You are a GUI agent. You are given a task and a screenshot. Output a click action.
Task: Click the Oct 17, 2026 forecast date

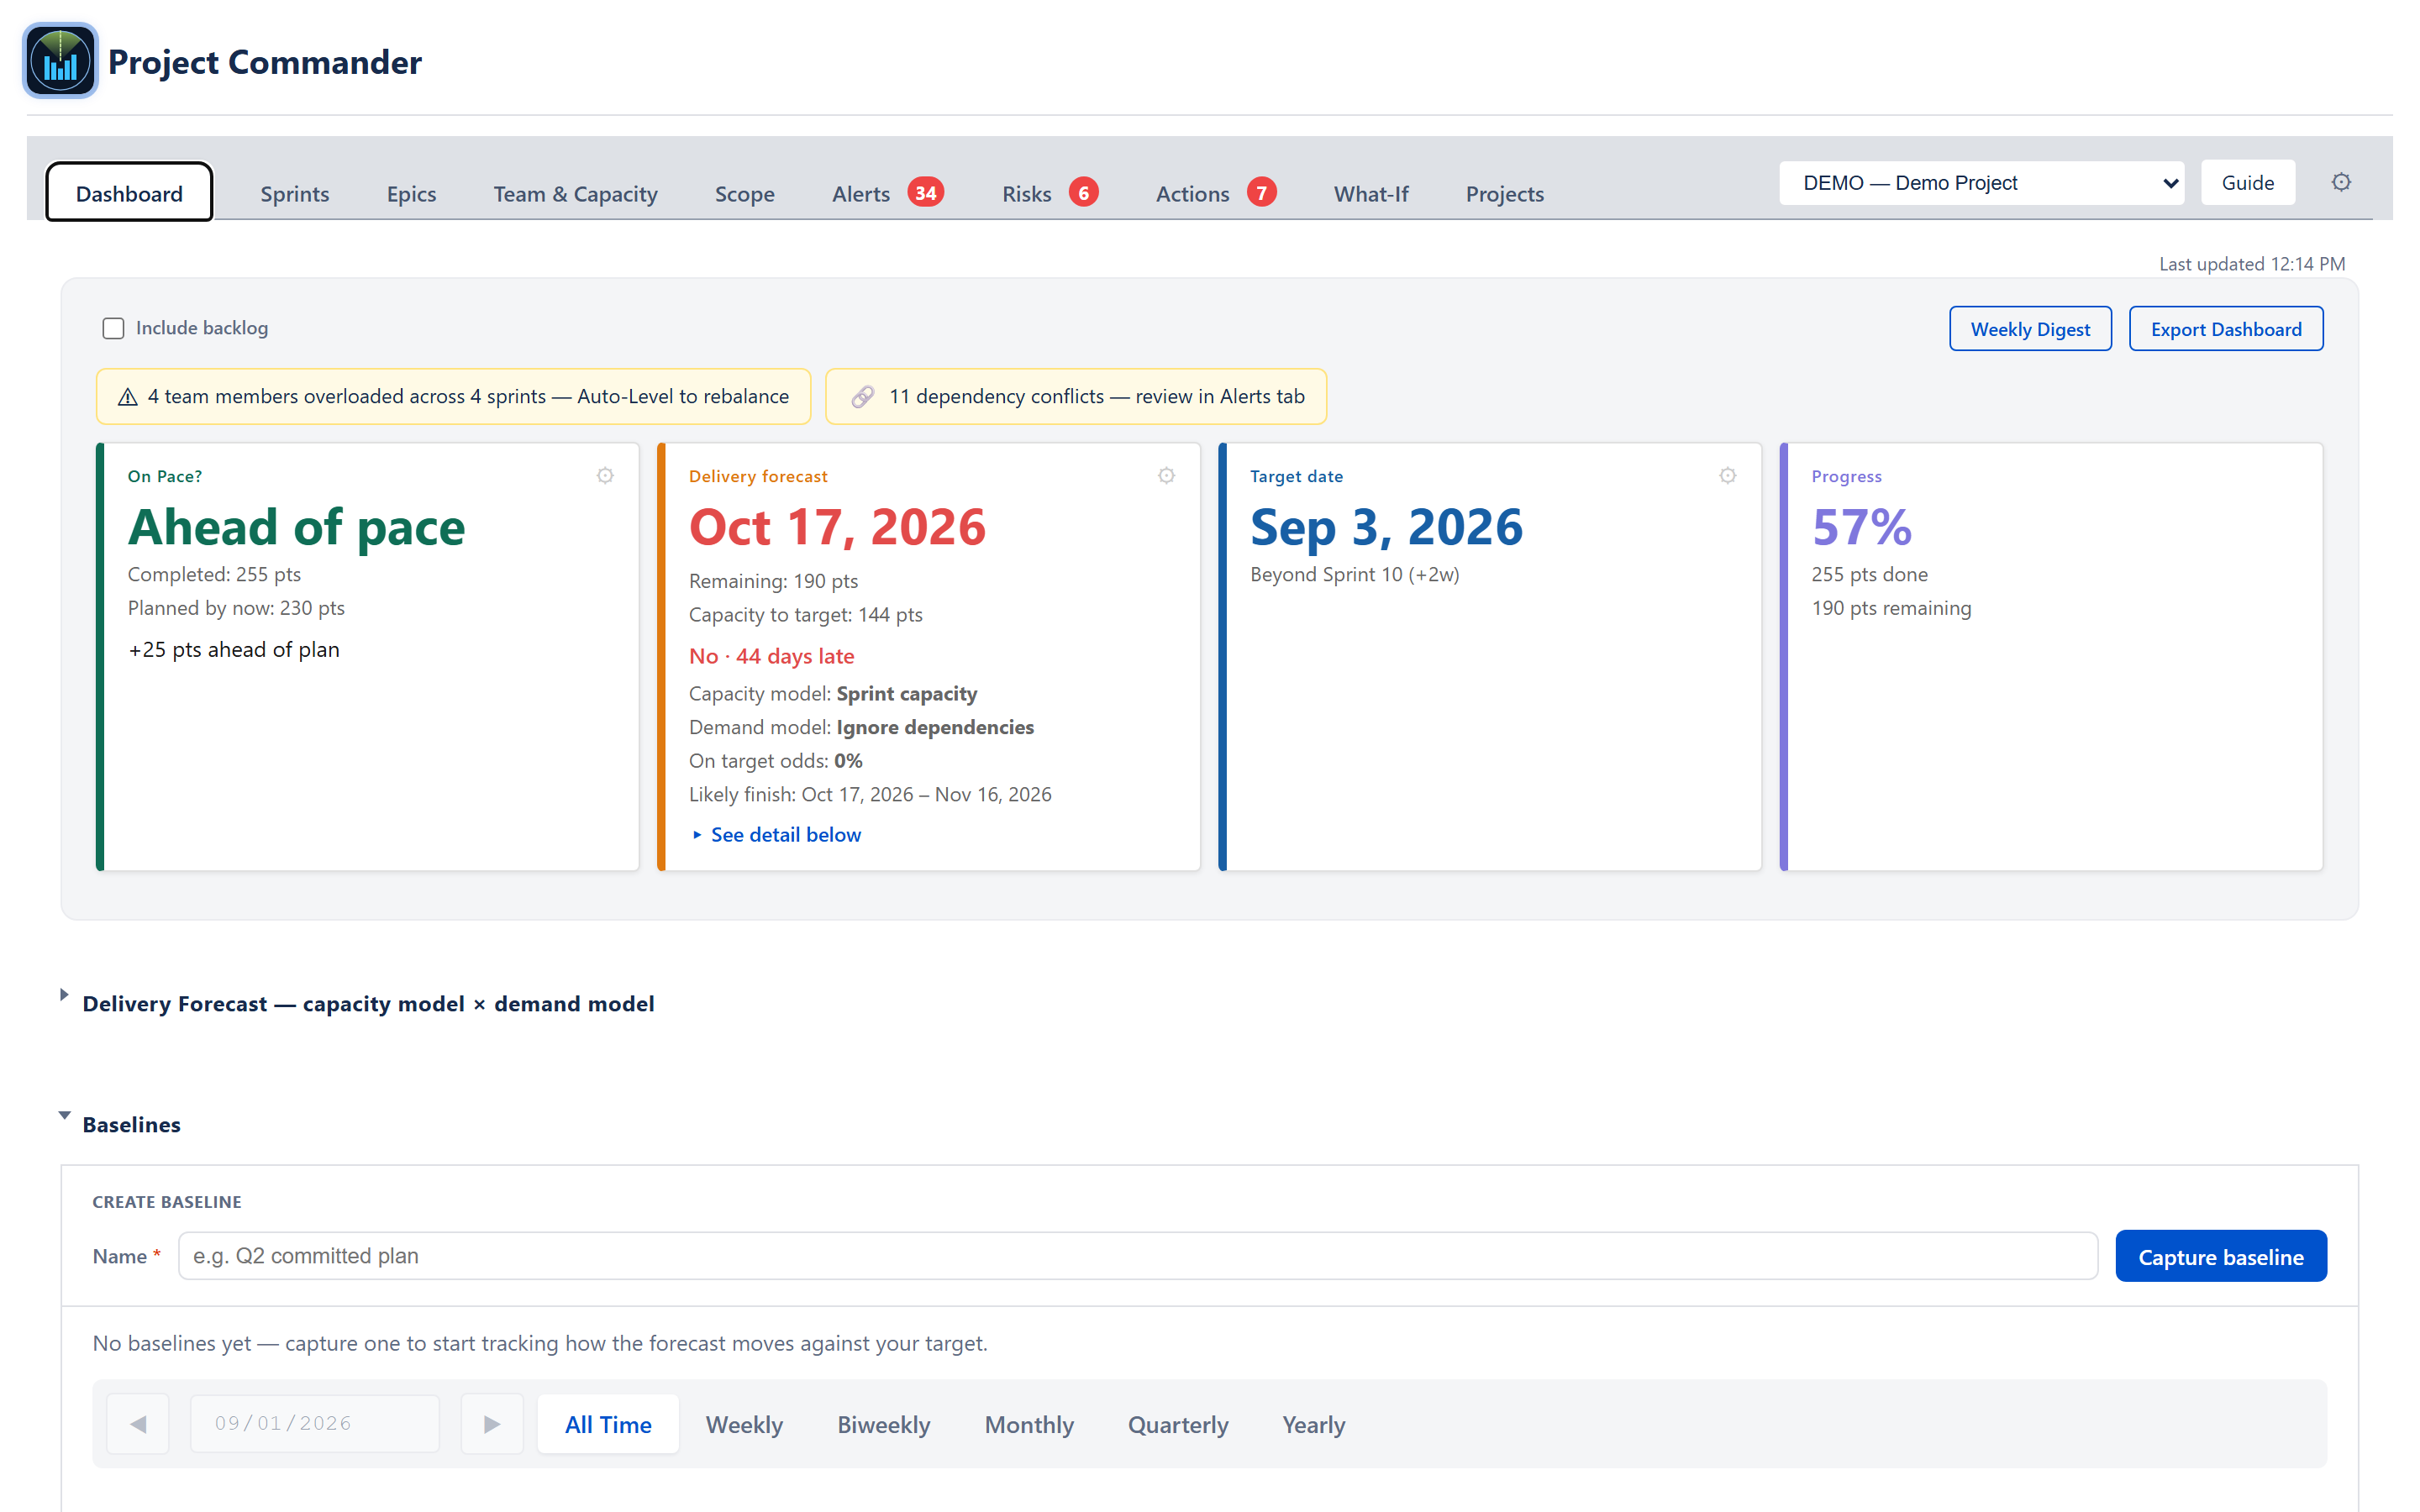tap(837, 527)
